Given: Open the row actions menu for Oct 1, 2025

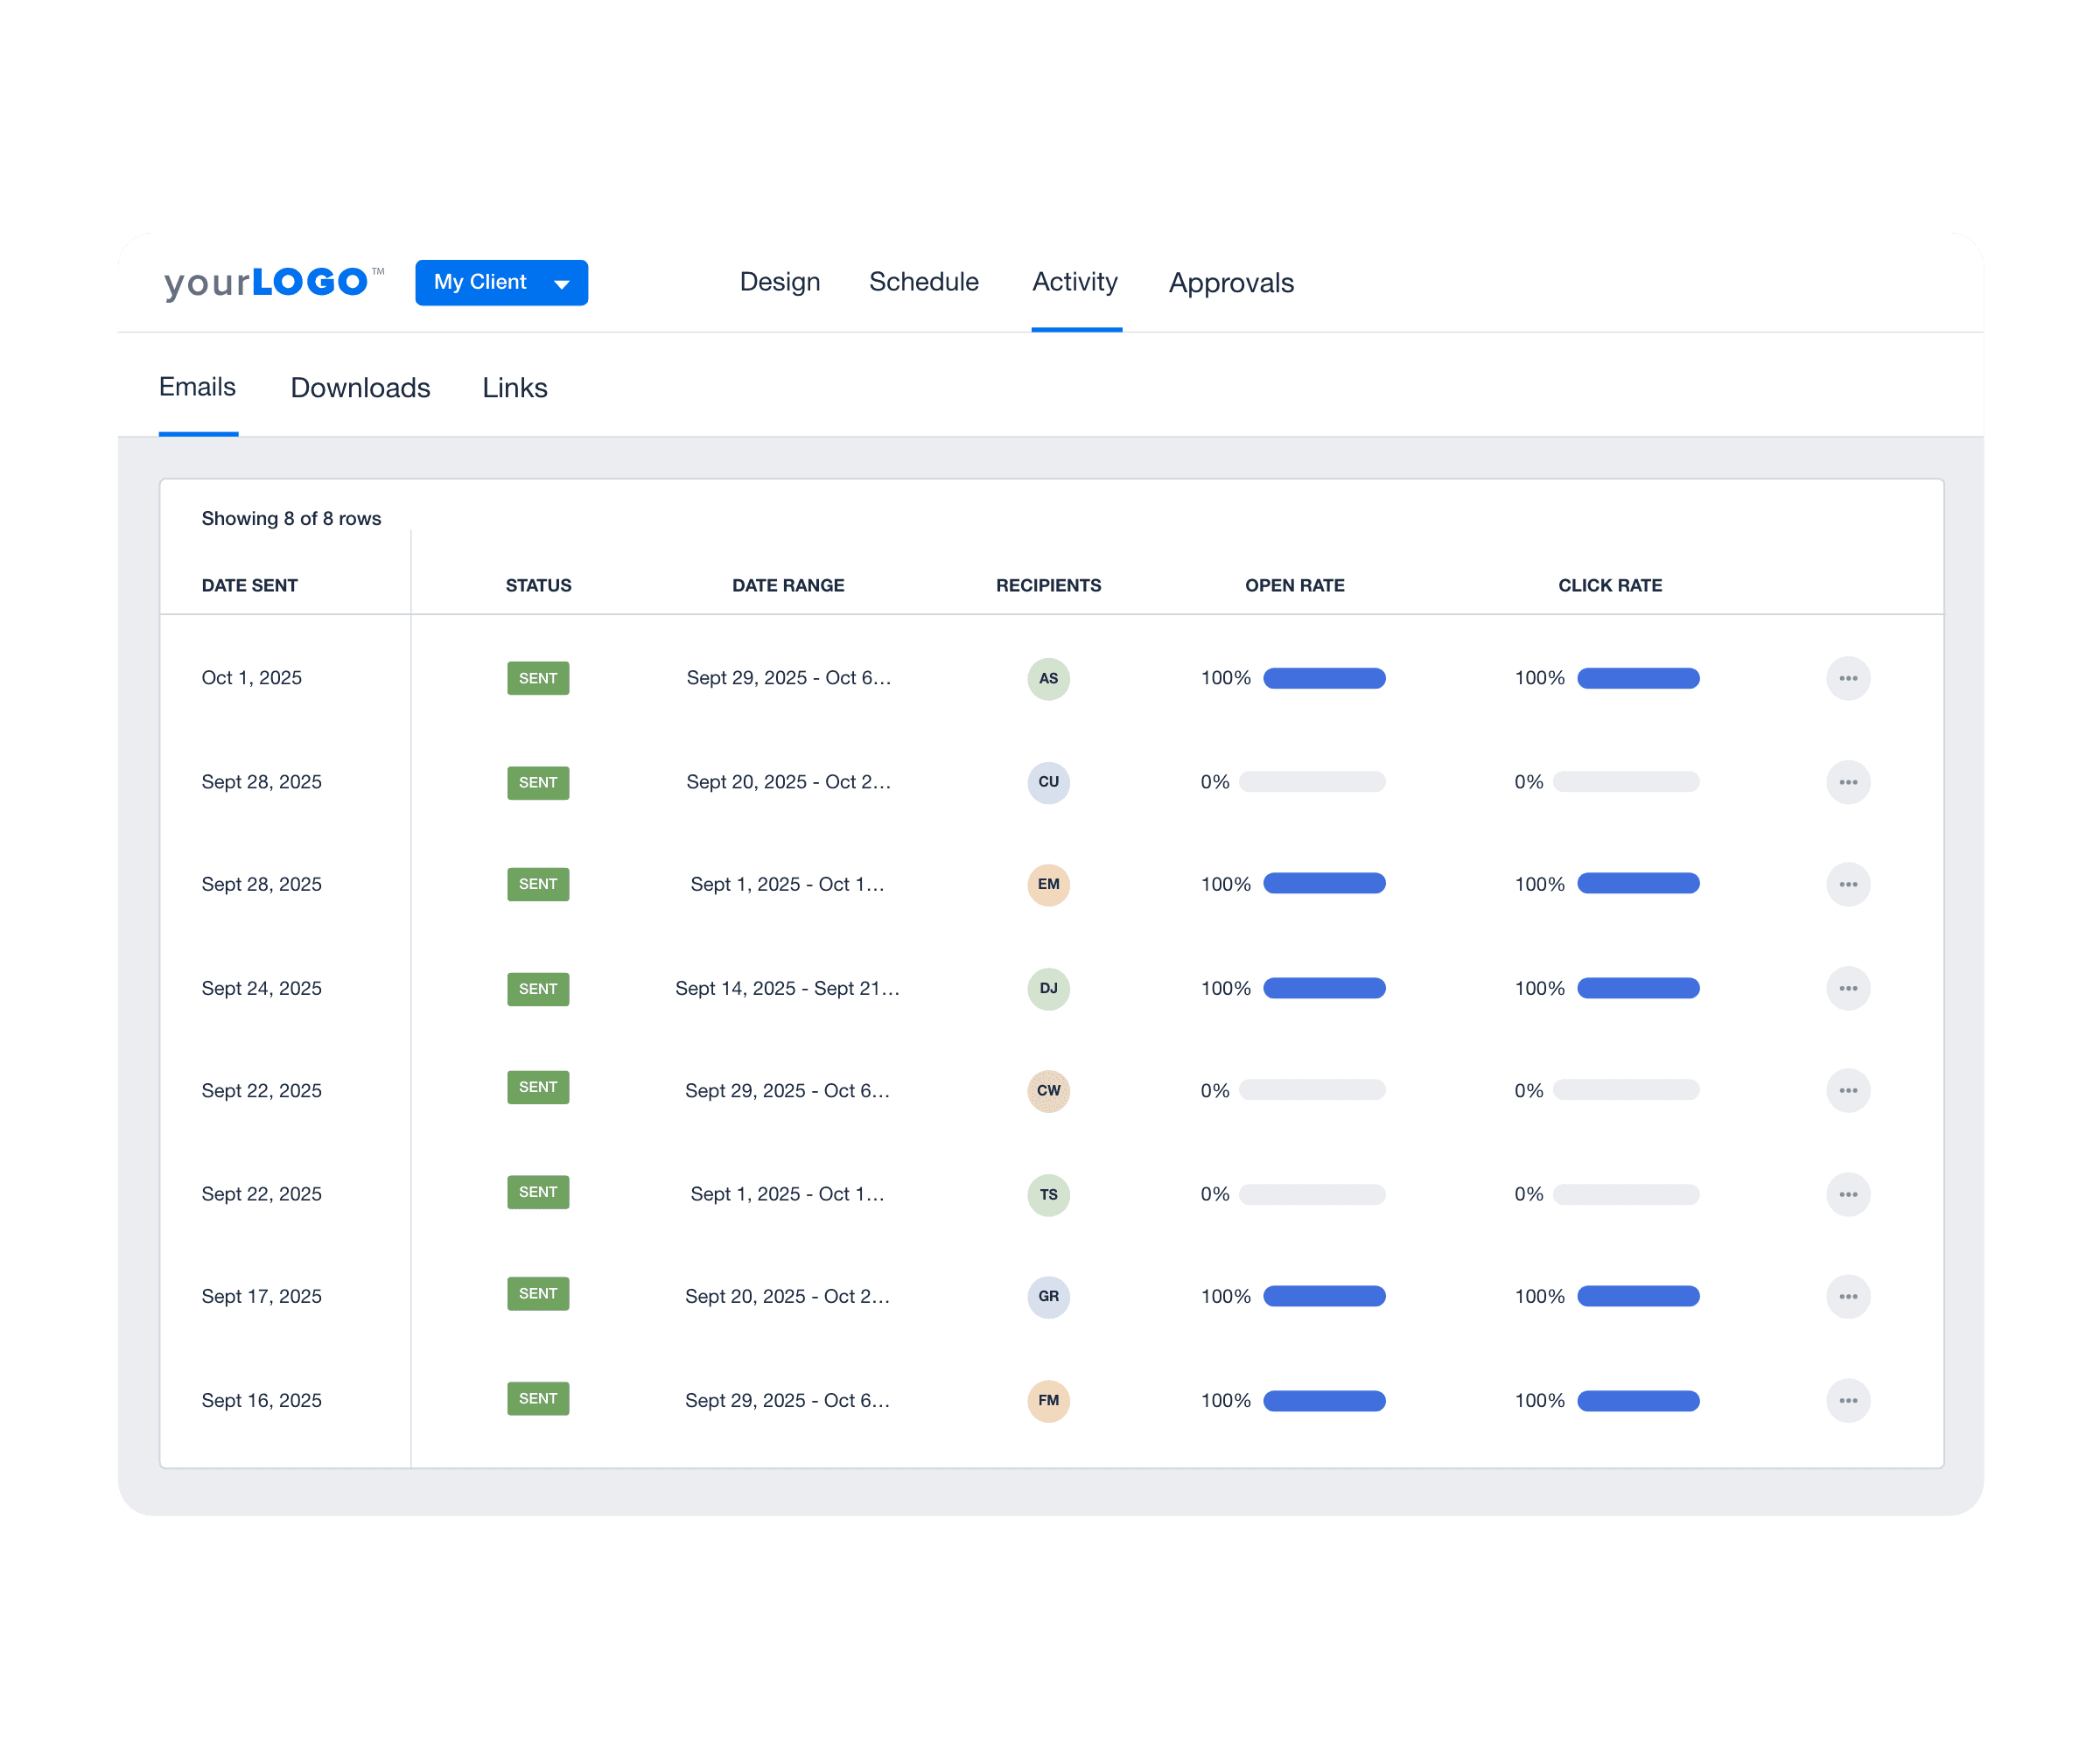Looking at the screenshot, I should click(1849, 678).
